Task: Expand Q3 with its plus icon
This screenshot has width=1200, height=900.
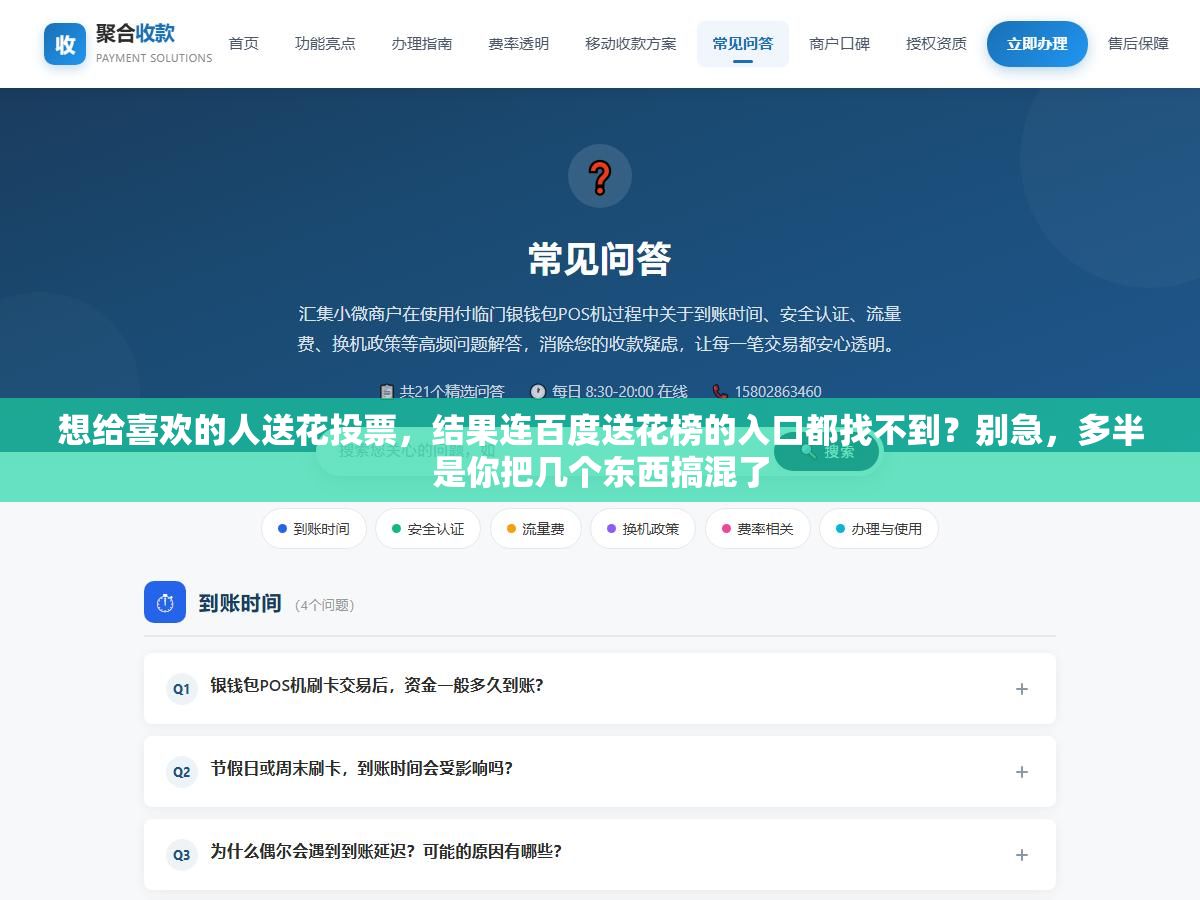Action: 1022,855
